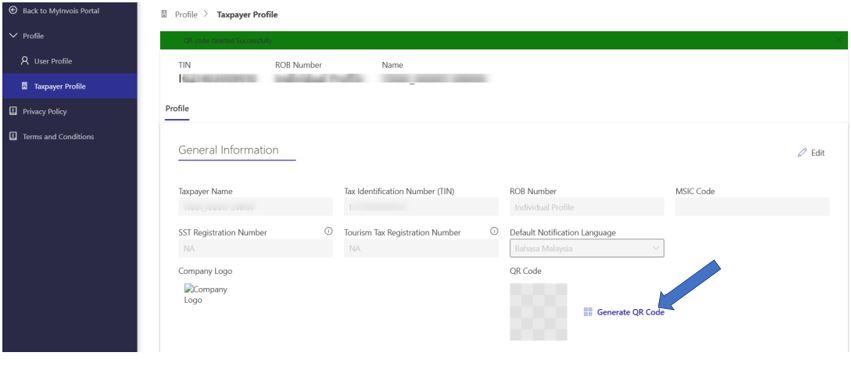Select the Taxpayer Profile building icon
Viewport: 851px width, 372px height.
pyautogui.click(x=24, y=86)
